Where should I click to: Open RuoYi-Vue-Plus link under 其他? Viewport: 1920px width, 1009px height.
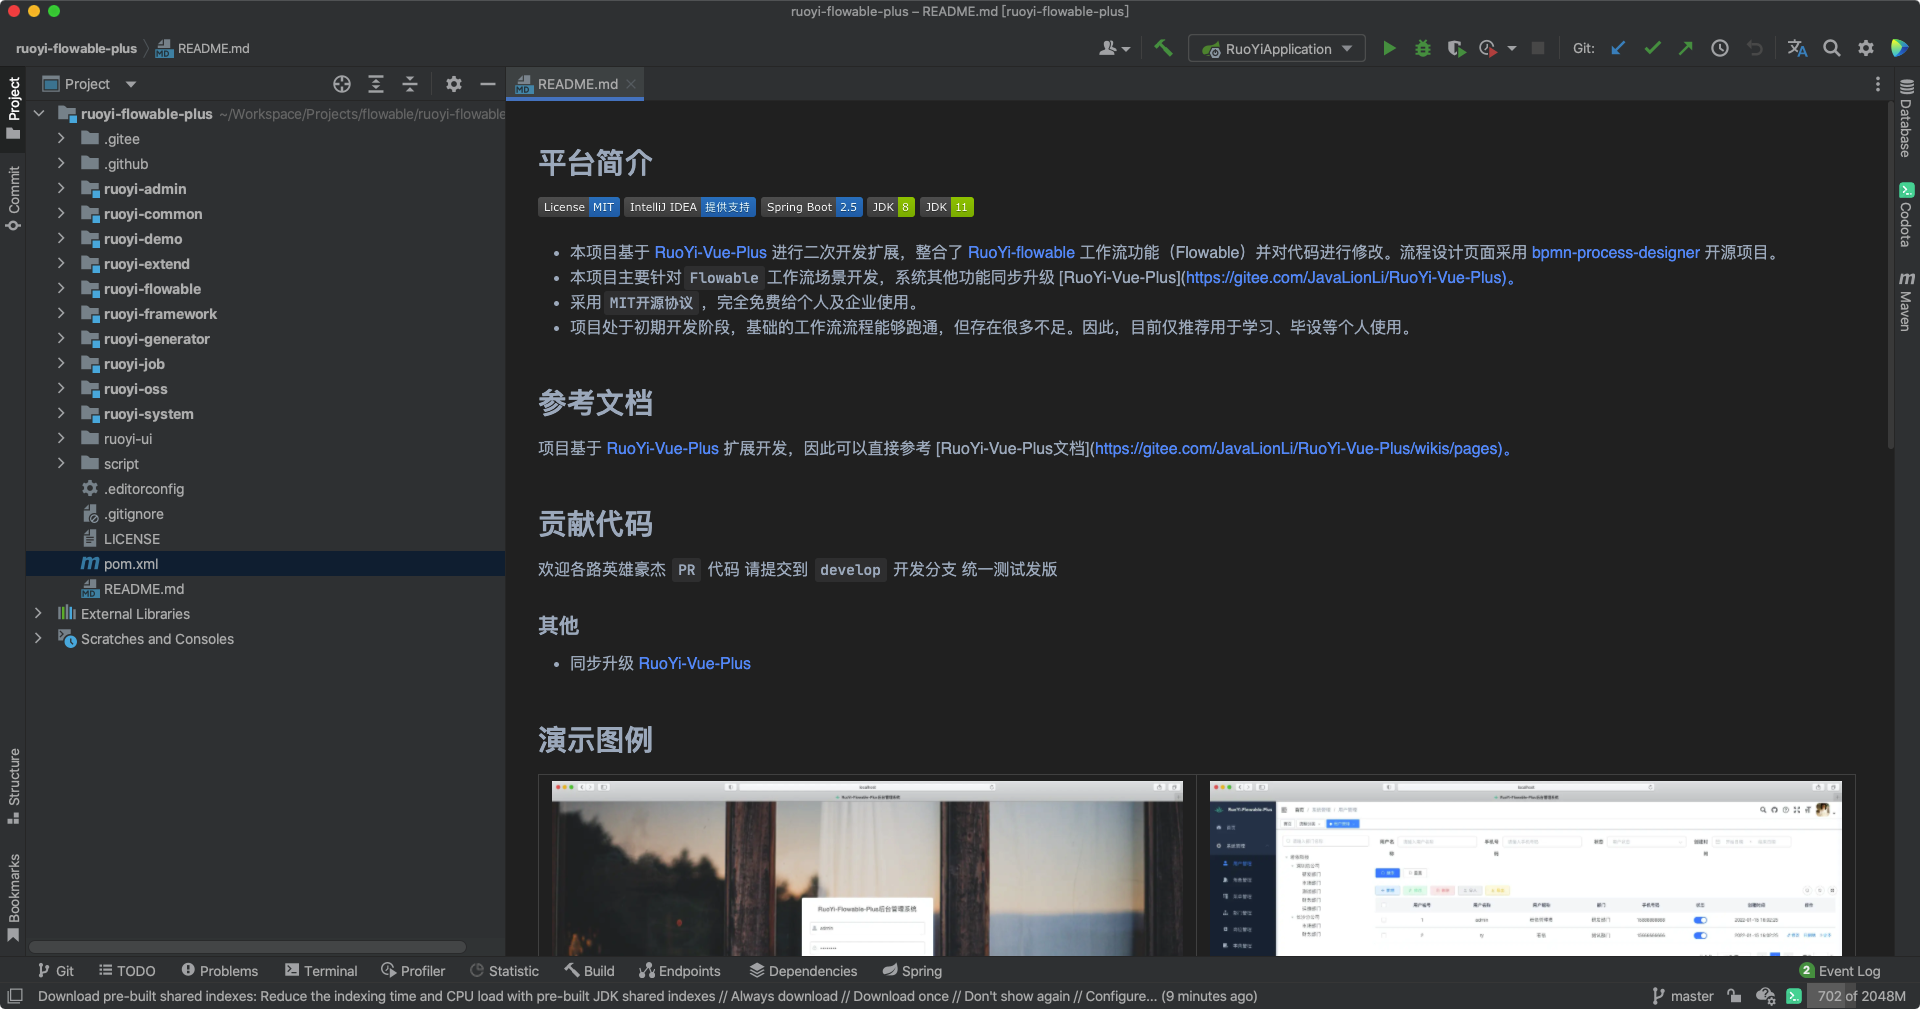(694, 663)
